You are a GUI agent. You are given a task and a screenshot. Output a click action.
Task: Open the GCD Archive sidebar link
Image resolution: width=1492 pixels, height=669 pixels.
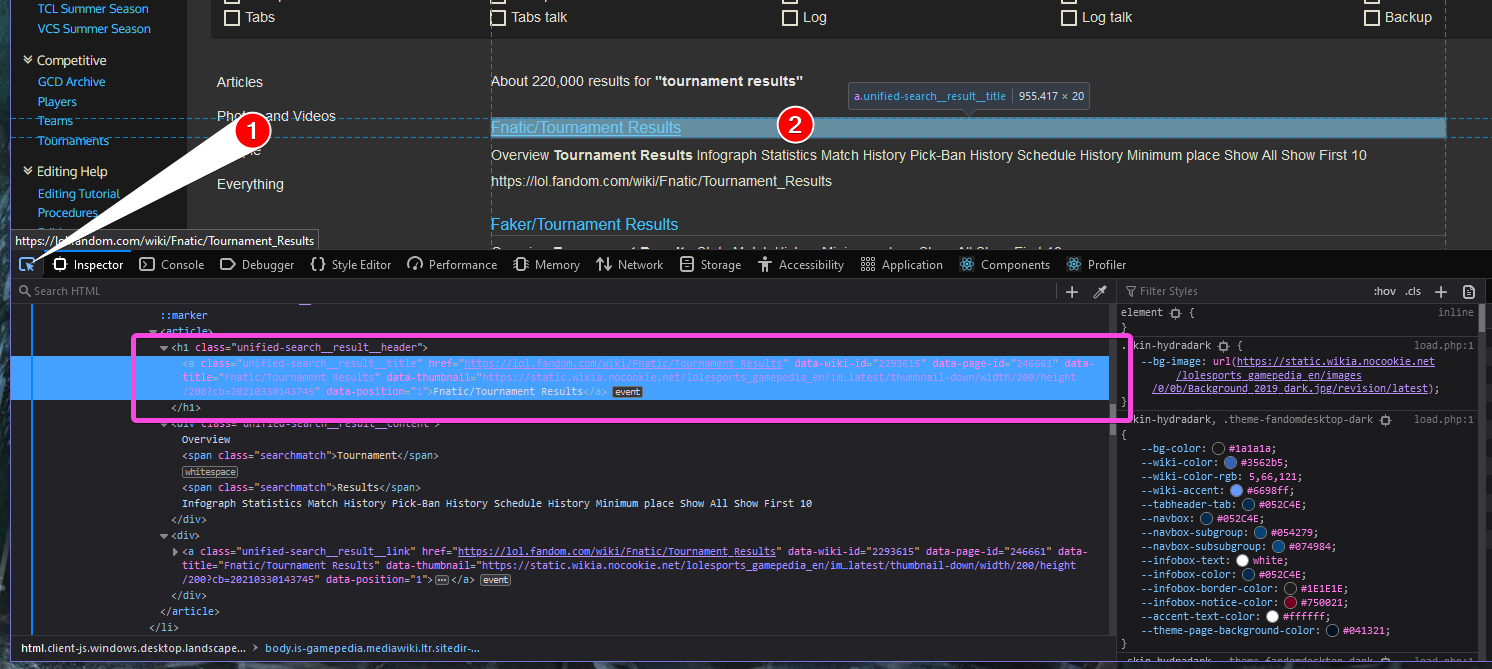pos(71,82)
